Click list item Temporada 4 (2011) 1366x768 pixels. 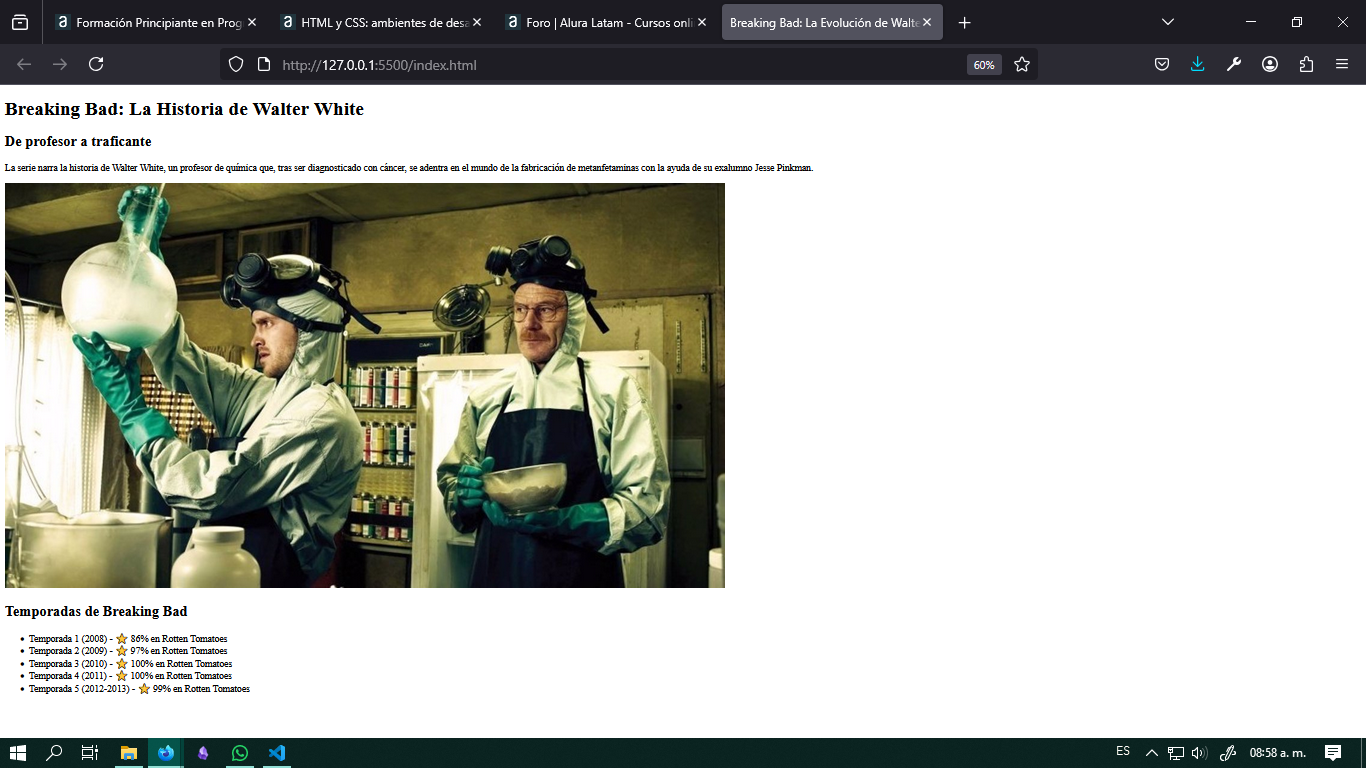pyautogui.click(x=130, y=676)
